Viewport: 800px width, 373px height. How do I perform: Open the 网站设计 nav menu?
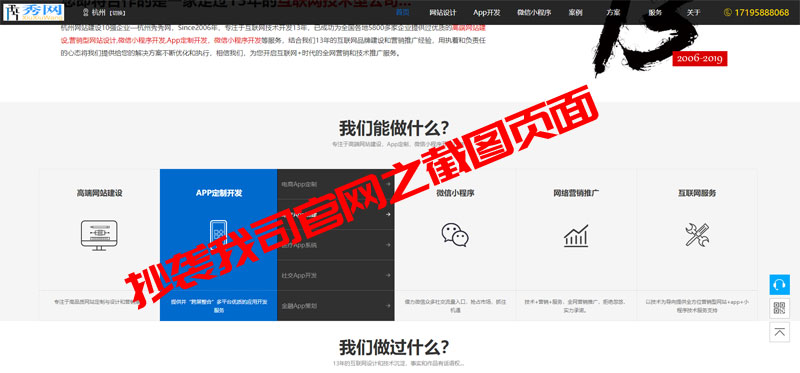(x=442, y=13)
